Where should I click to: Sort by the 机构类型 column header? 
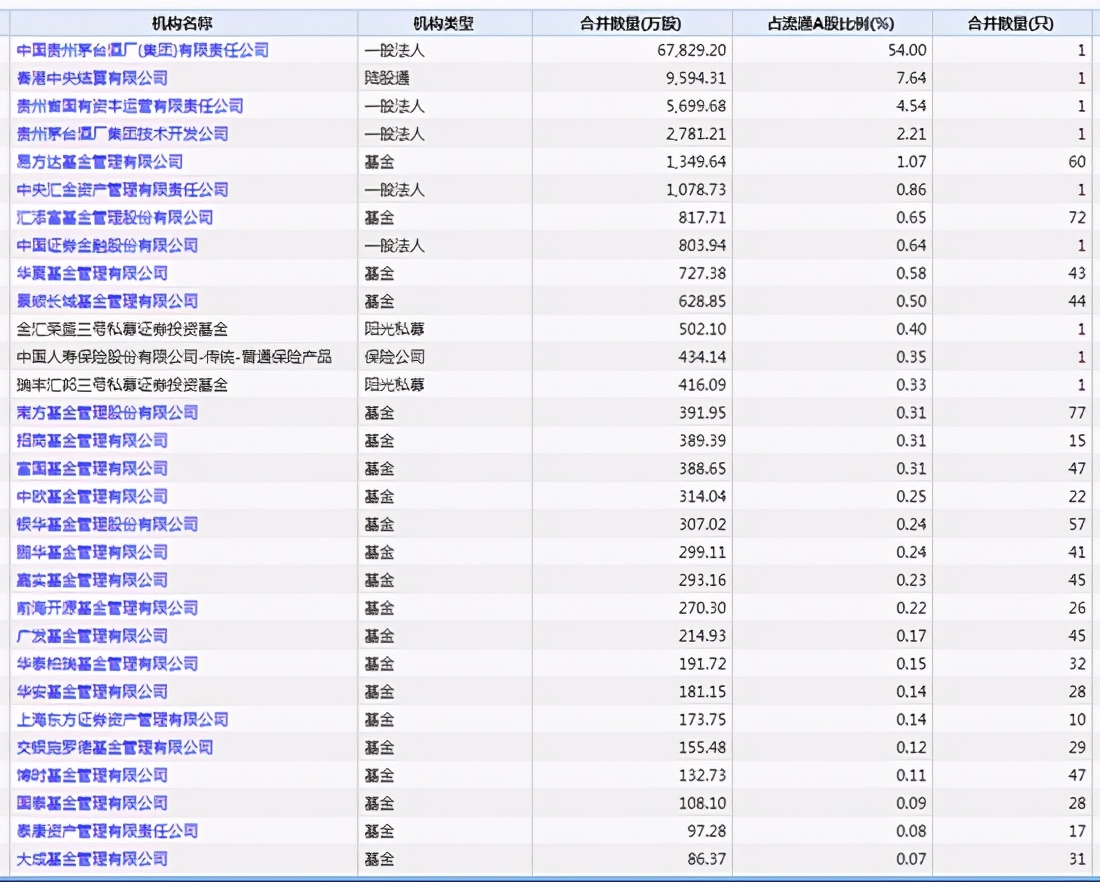click(x=444, y=24)
